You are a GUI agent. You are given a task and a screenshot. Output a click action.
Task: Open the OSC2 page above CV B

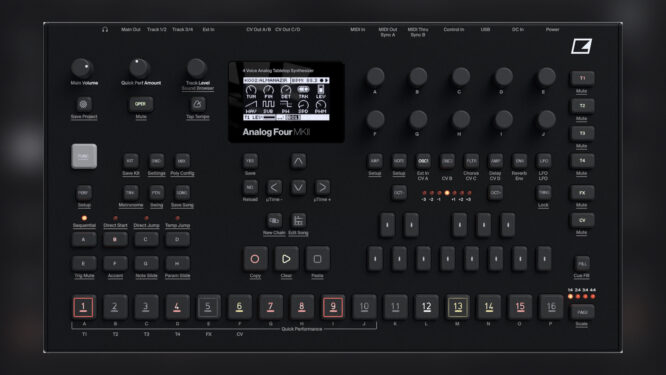point(447,161)
